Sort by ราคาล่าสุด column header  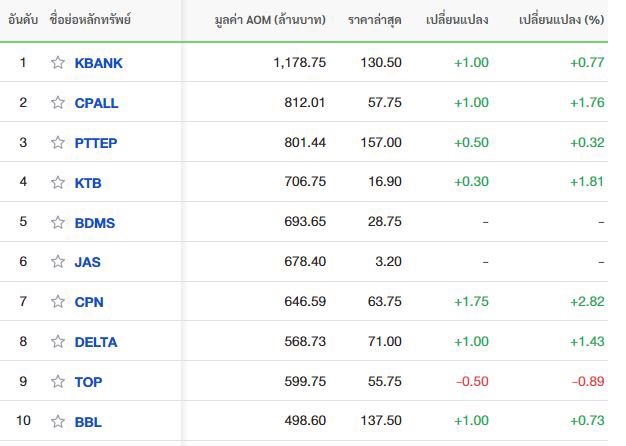point(374,20)
